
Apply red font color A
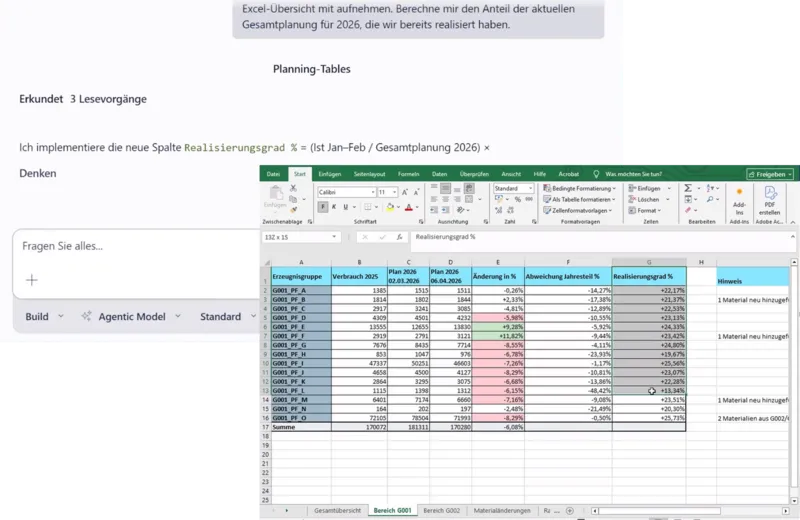point(409,207)
